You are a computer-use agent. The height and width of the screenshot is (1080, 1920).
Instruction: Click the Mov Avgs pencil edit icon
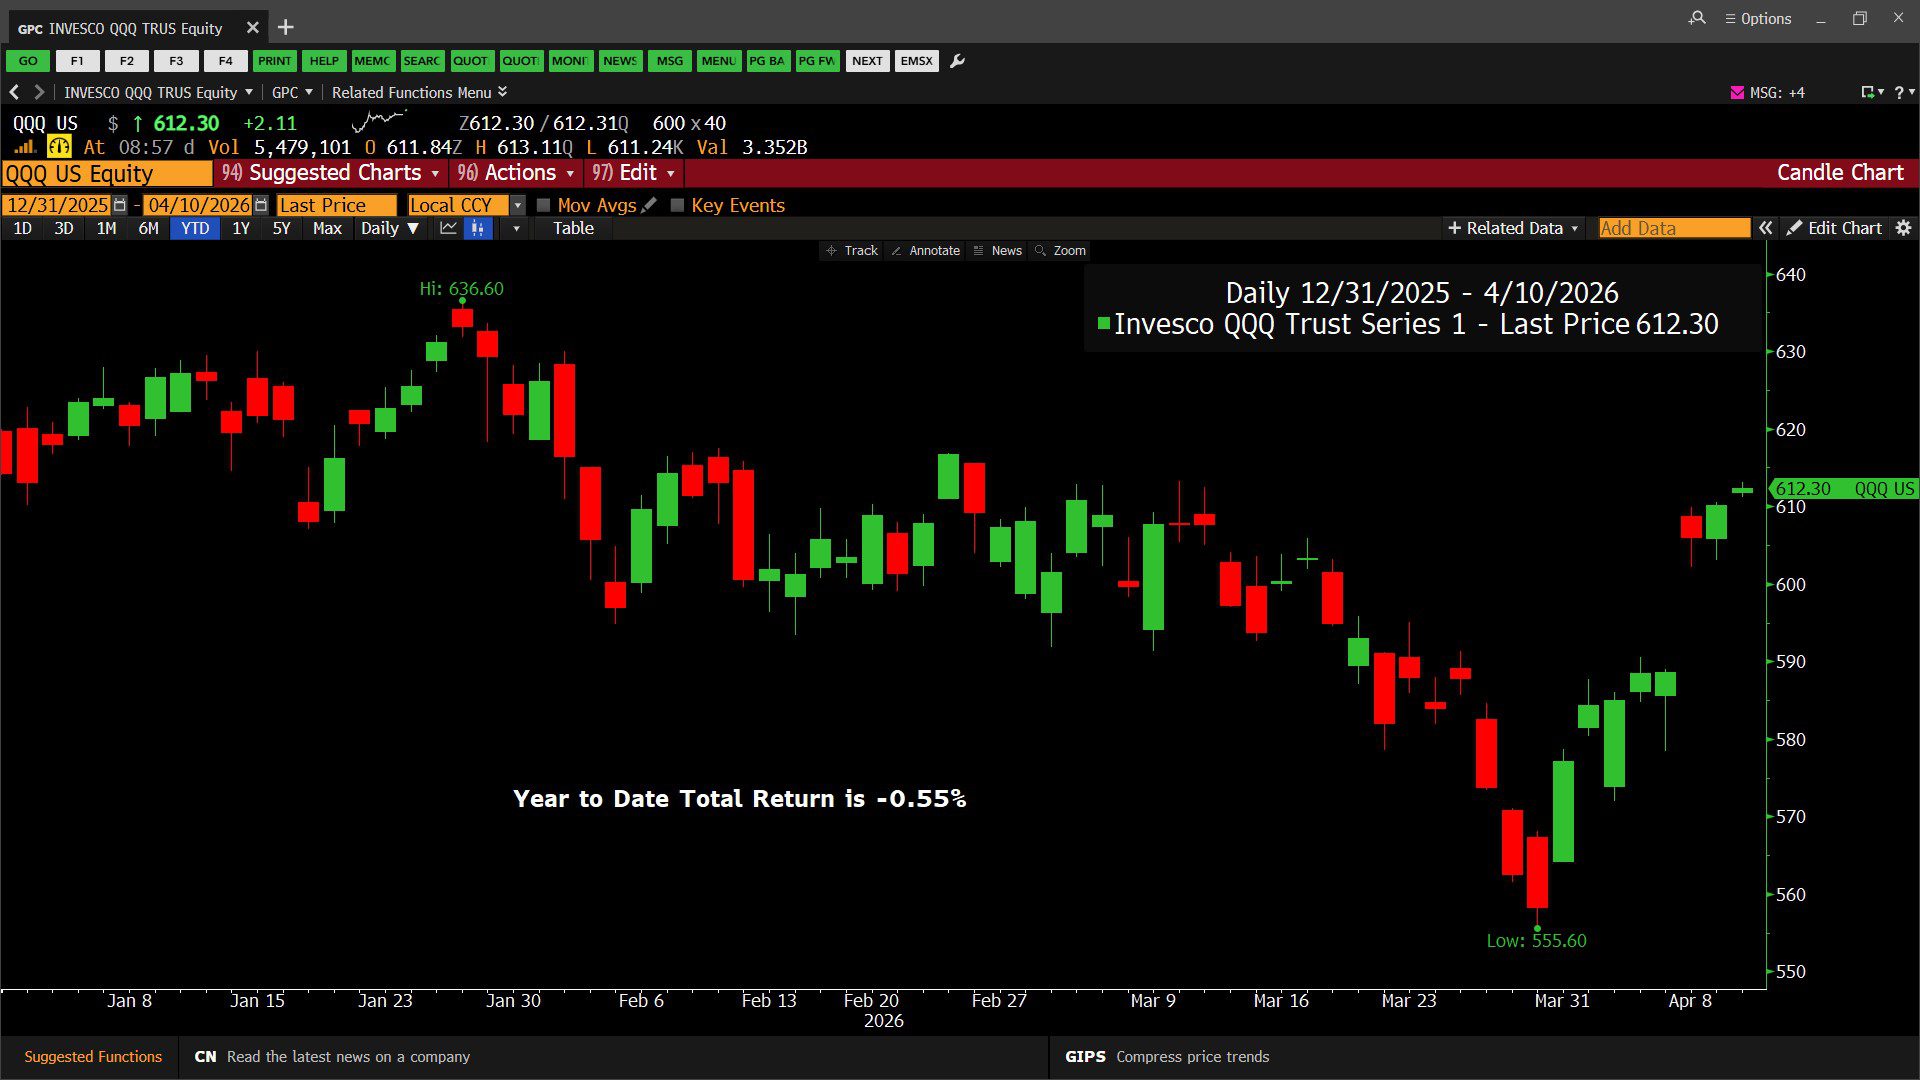click(649, 205)
